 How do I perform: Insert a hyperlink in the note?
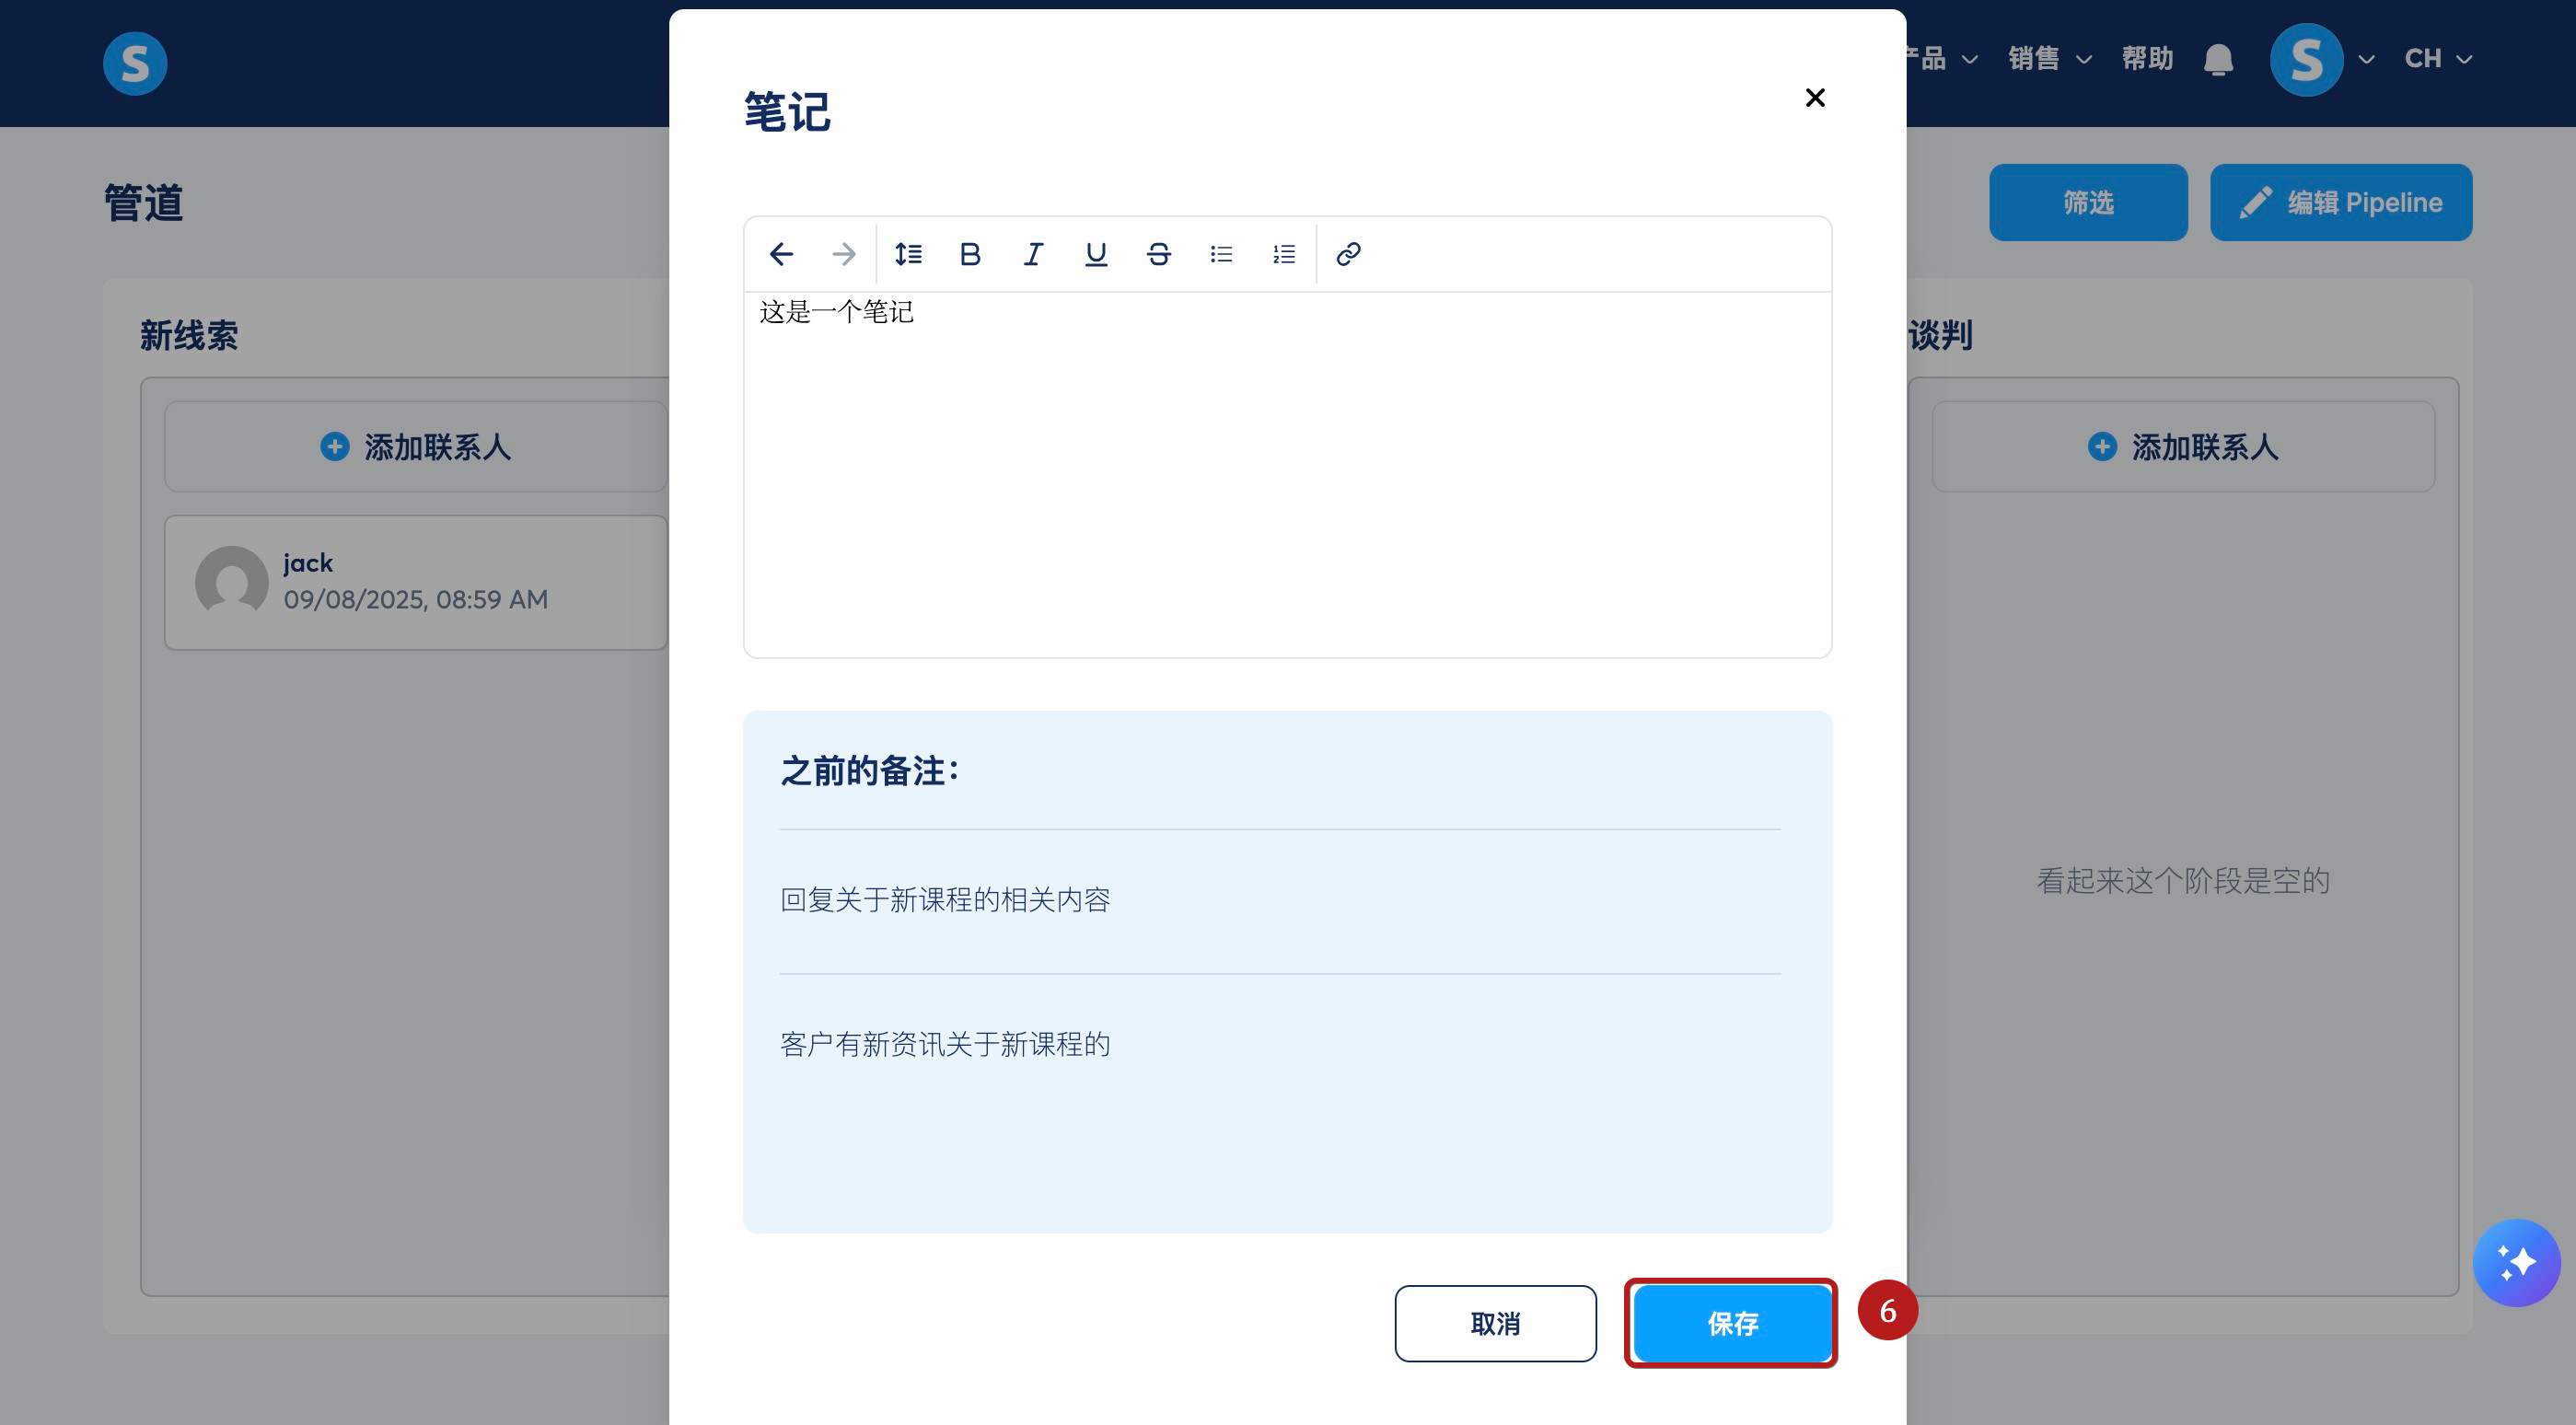click(x=1348, y=254)
